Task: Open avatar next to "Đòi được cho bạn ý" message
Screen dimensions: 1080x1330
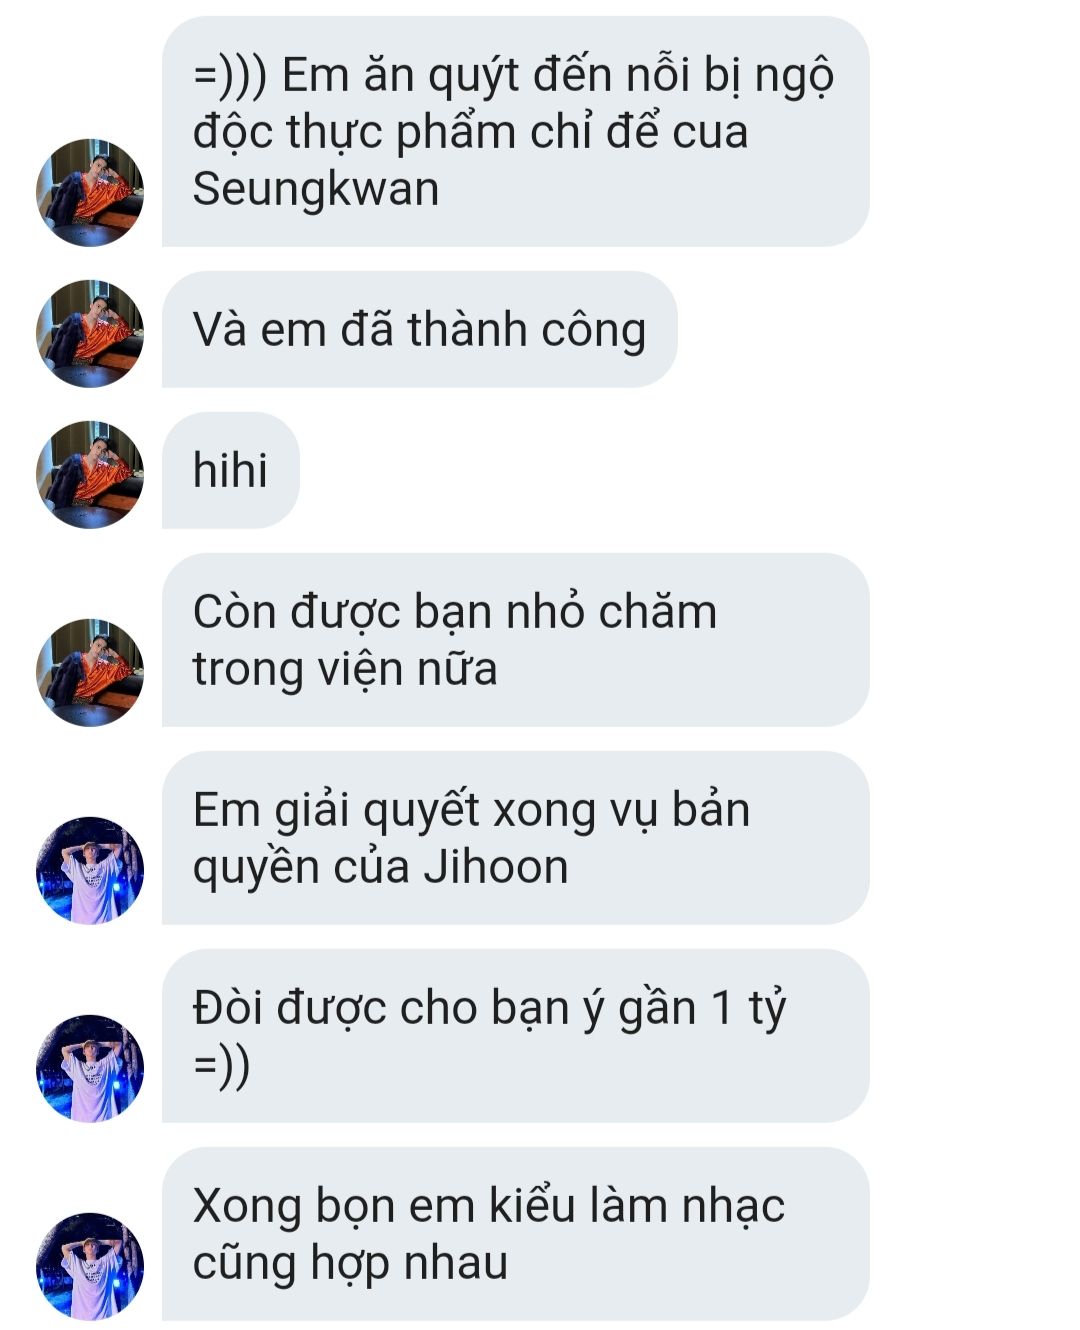Action: click(x=90, y=1068)
